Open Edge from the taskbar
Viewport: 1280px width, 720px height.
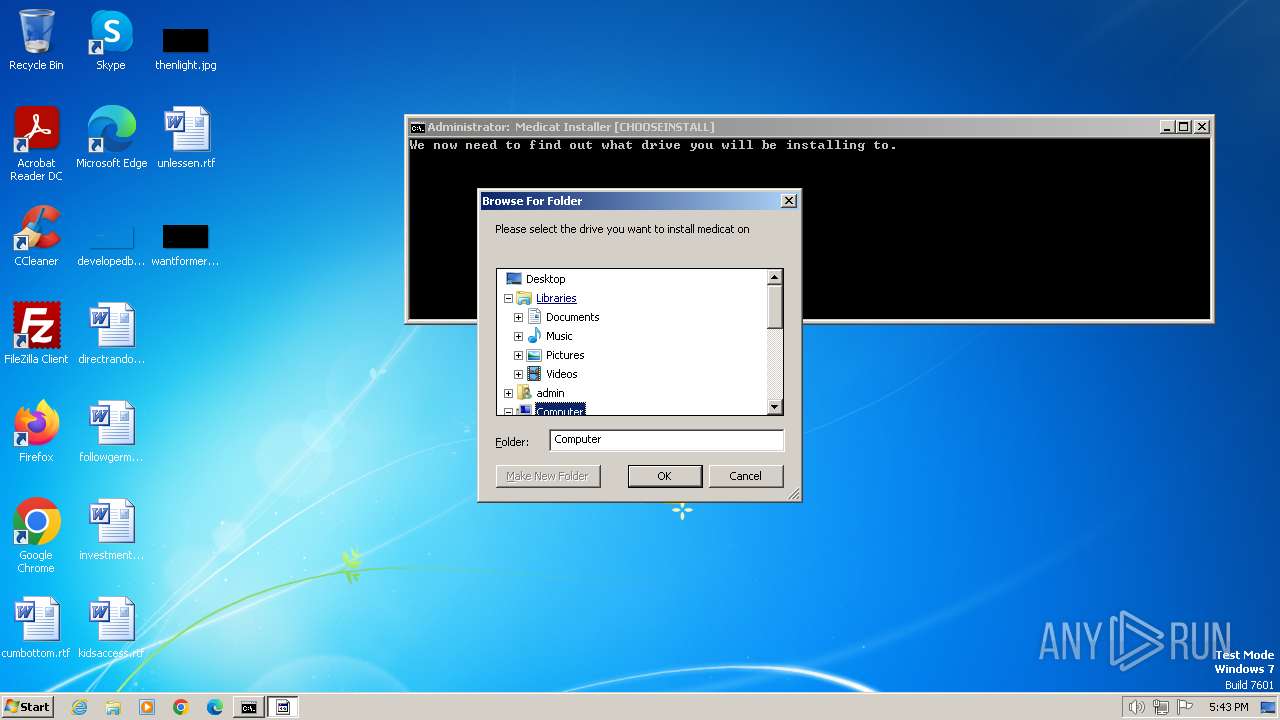tap(215, 707)
